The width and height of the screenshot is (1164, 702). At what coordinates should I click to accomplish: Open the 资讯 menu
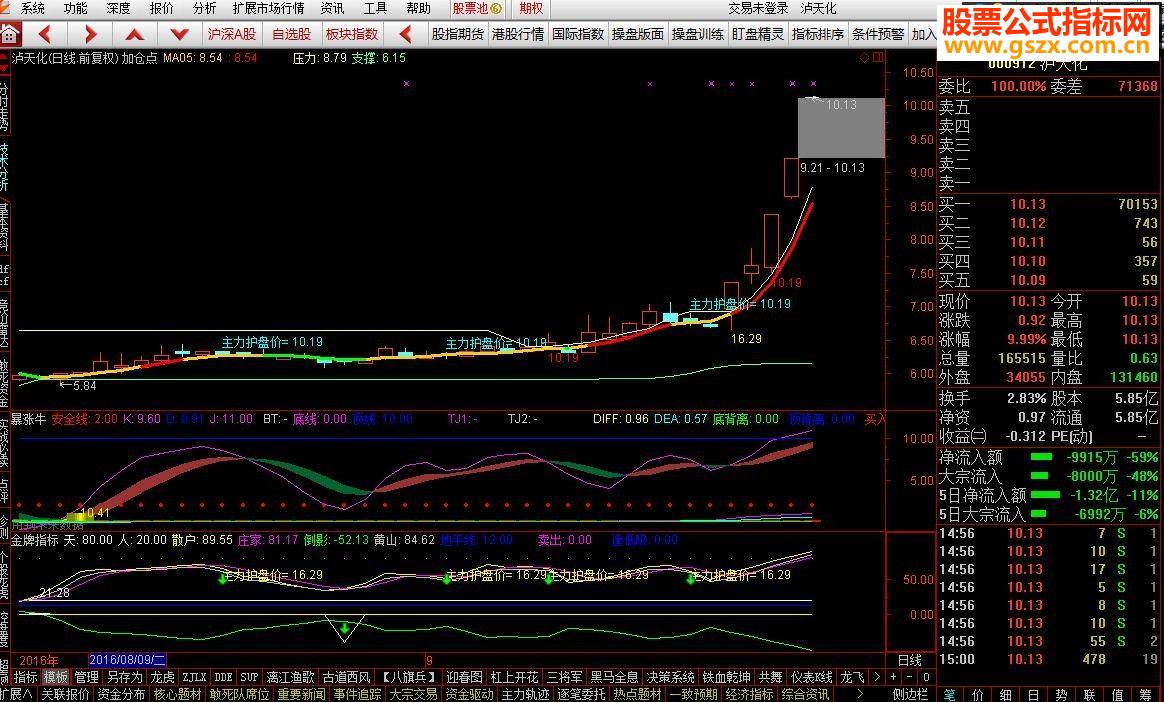pyautogui.click(x=332, y=9)
